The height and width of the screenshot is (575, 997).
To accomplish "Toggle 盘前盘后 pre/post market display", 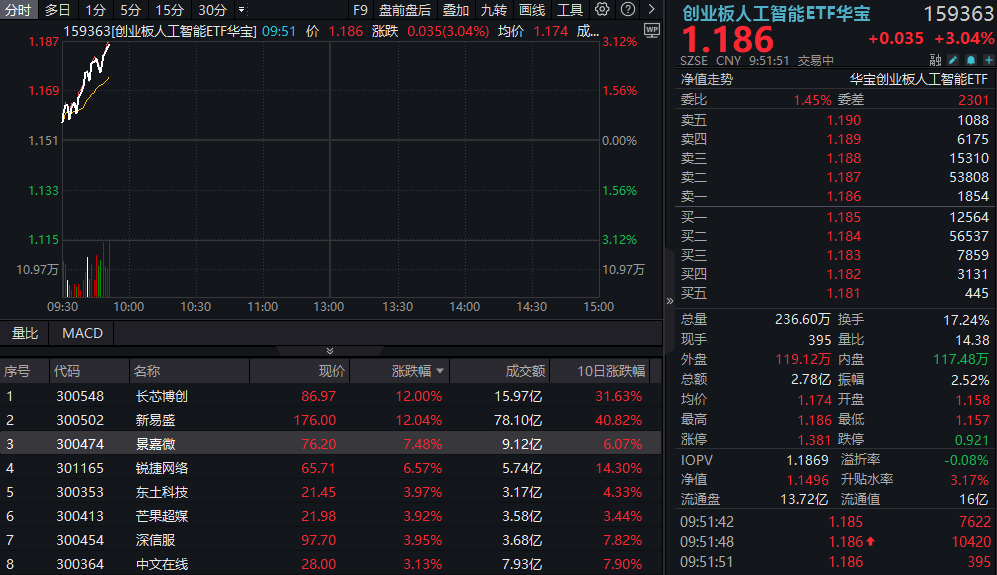I will coord(404,10).
